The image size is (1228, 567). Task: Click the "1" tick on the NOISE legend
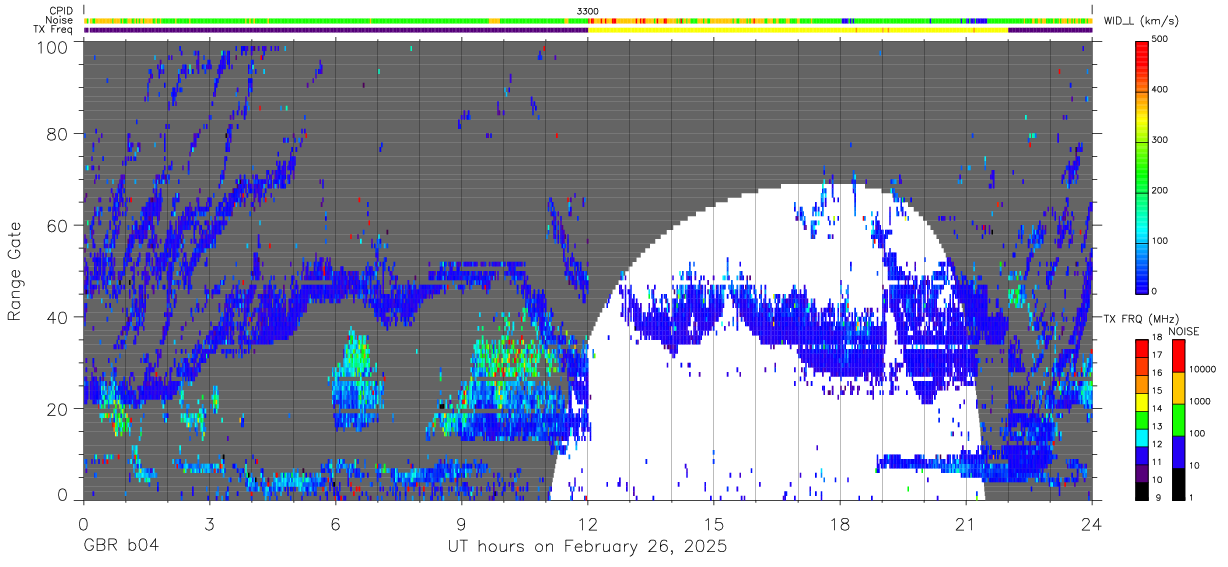click(x=1190, y=497)
